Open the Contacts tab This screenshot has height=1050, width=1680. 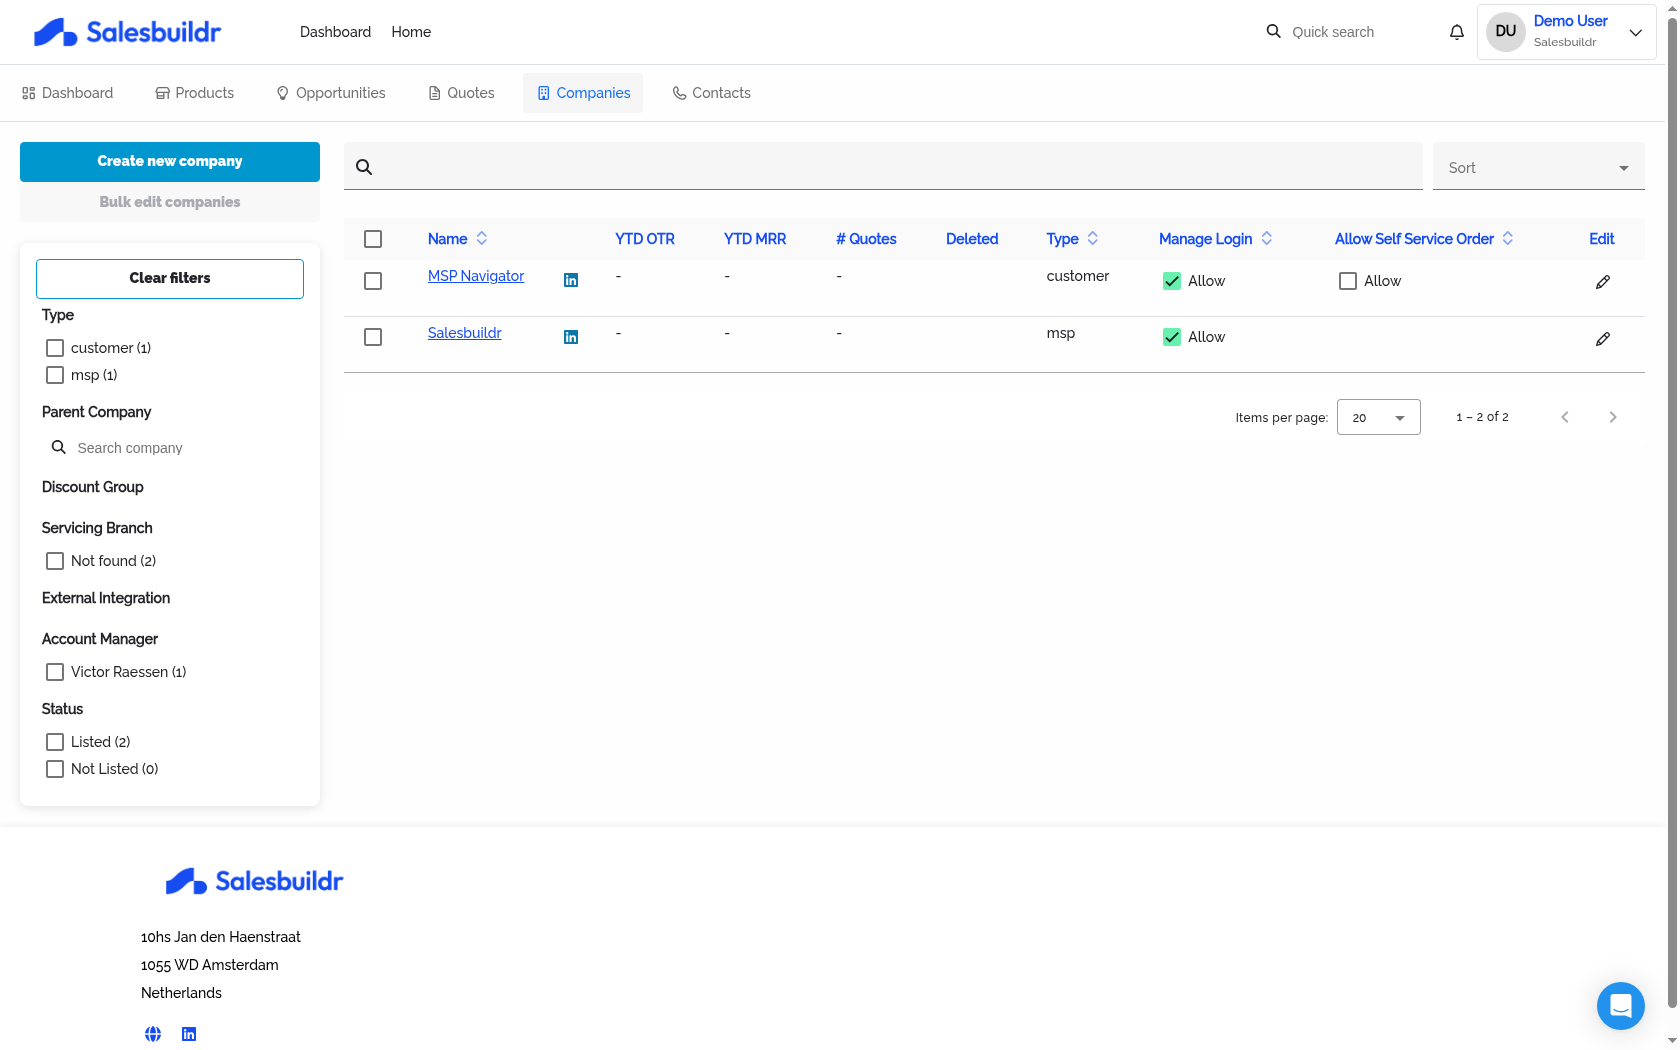712,93
